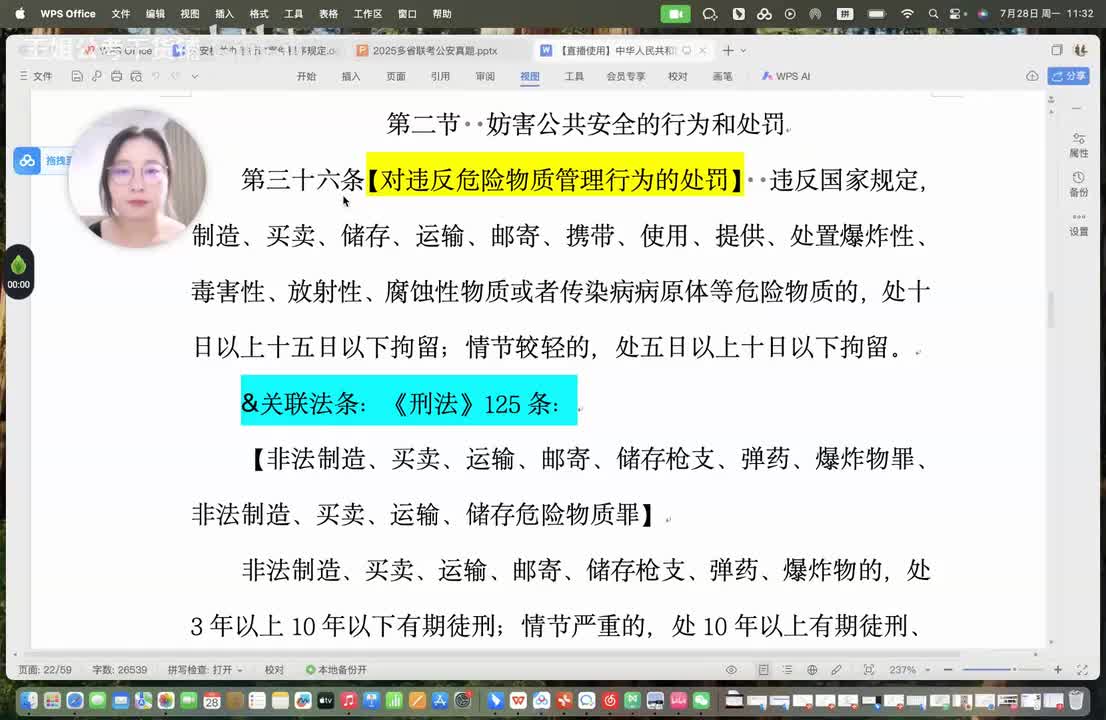The image size is (1106, 720).
Task: Switch to the 工具 ribbon tab
Action: point(574,76)
